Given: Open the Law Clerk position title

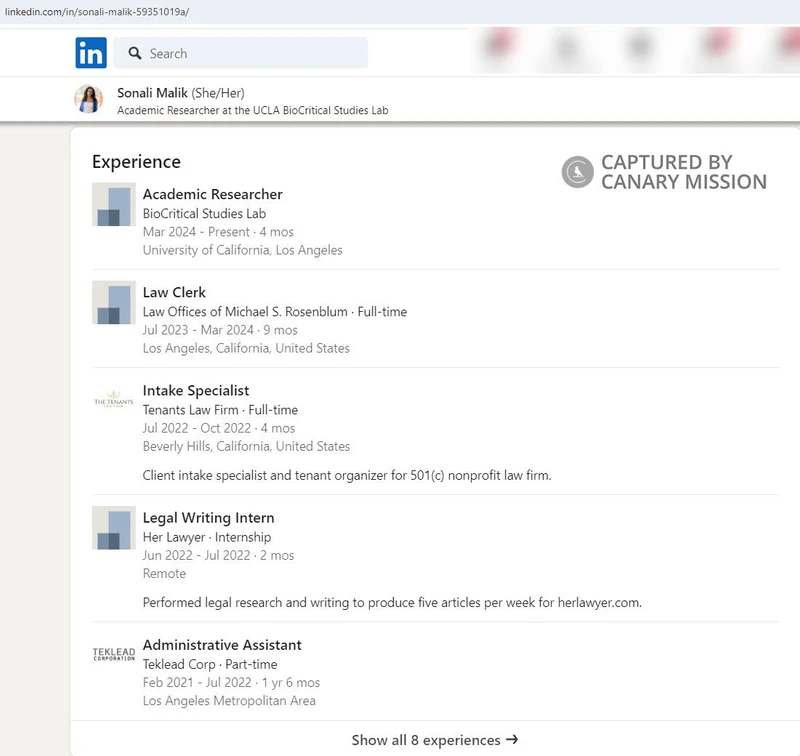Looking at the screenshot, I should (x=174, y=292).
